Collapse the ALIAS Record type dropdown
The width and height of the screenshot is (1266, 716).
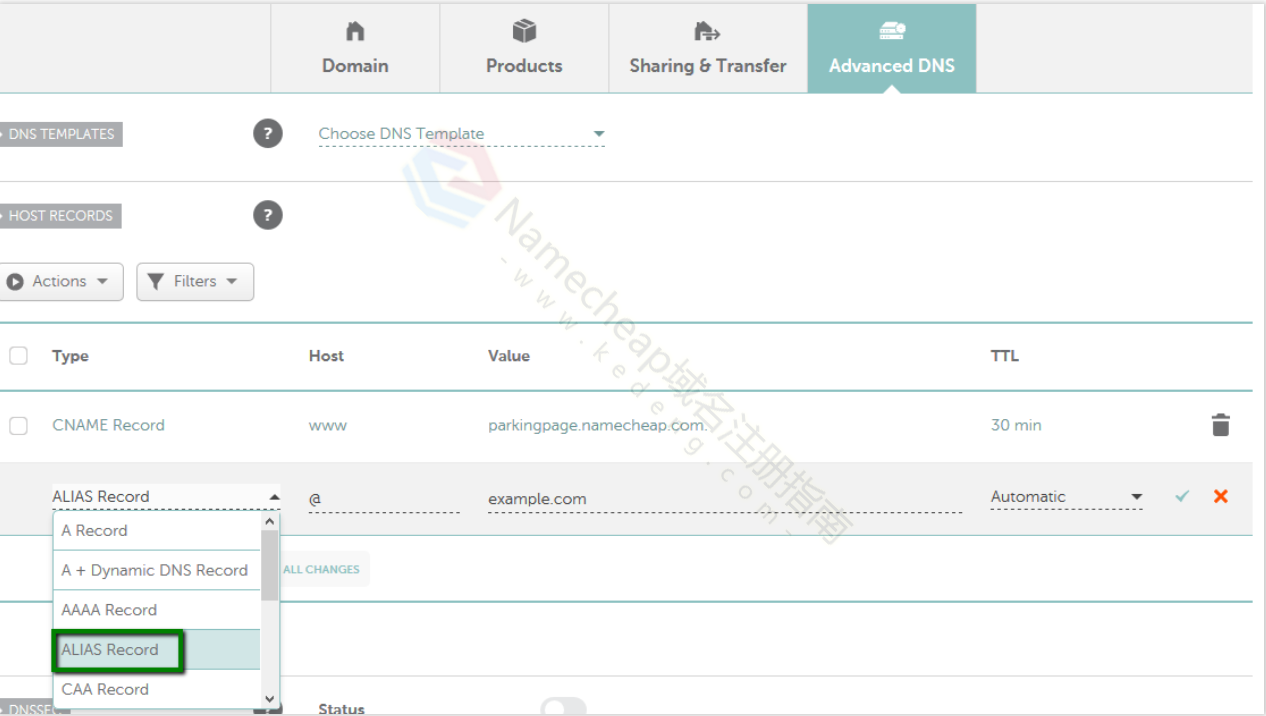click(x=166, y=497)
